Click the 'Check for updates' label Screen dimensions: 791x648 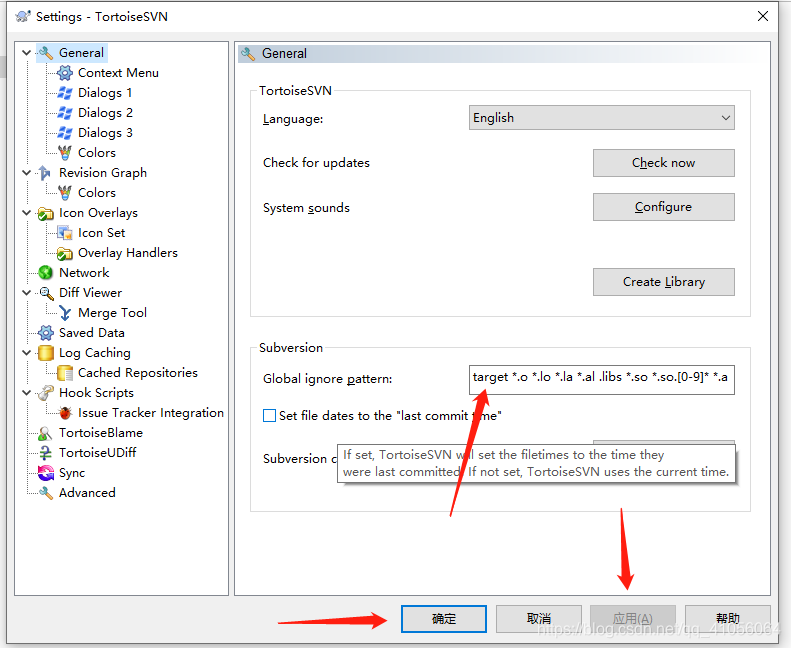click(x=316, y=163)
